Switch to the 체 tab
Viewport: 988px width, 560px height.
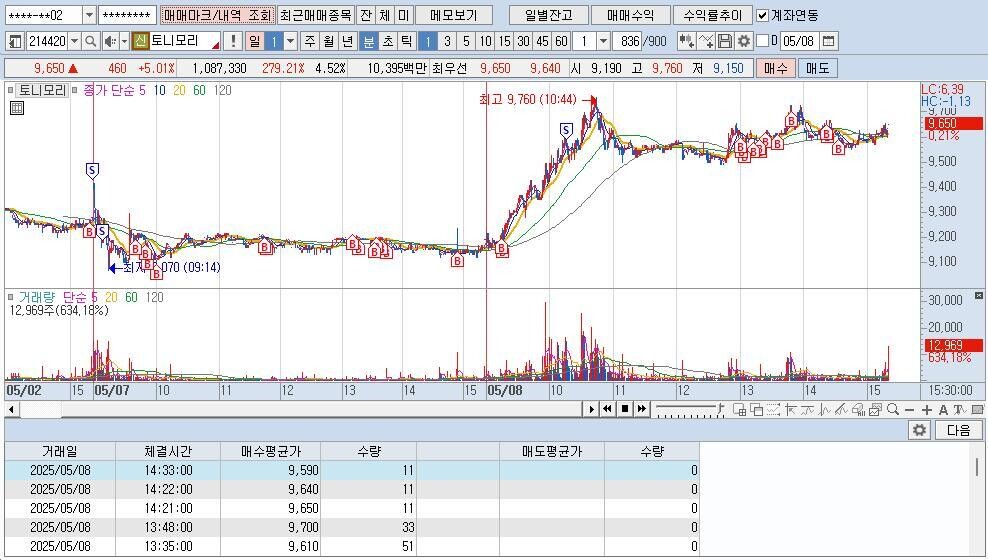coord(384,15)
